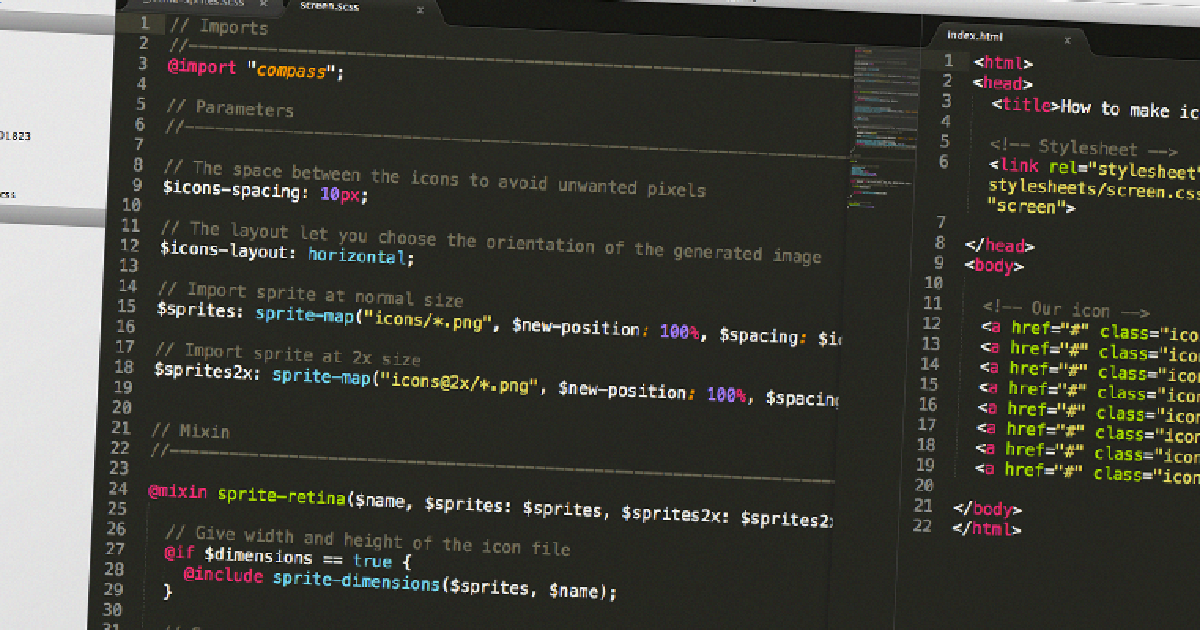Click the '// Imports' comment line

(x=219, y=28)
